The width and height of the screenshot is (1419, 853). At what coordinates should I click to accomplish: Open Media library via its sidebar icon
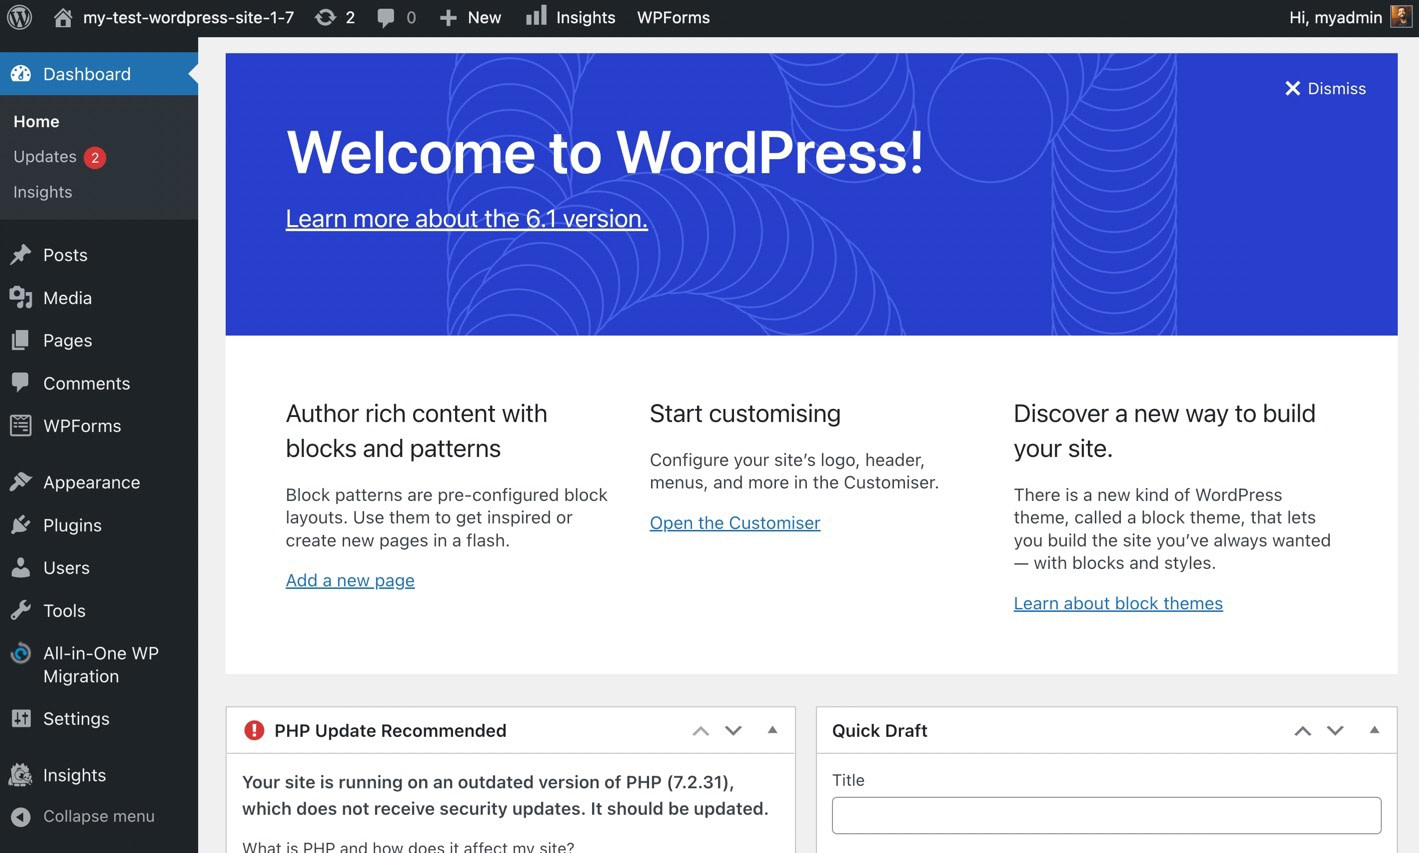[x=22, y=297]
